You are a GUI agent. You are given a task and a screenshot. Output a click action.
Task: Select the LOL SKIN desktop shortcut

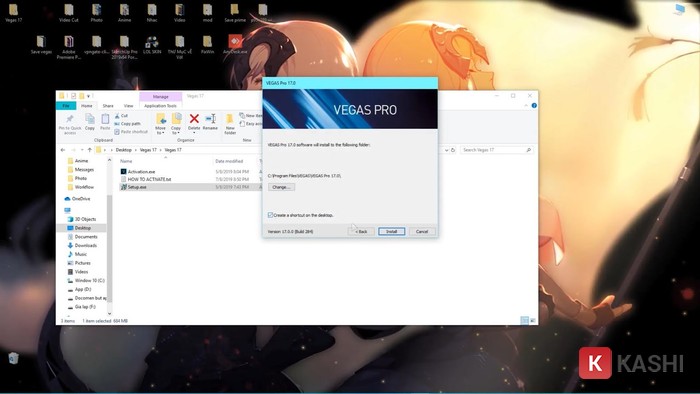pos(152,44)
